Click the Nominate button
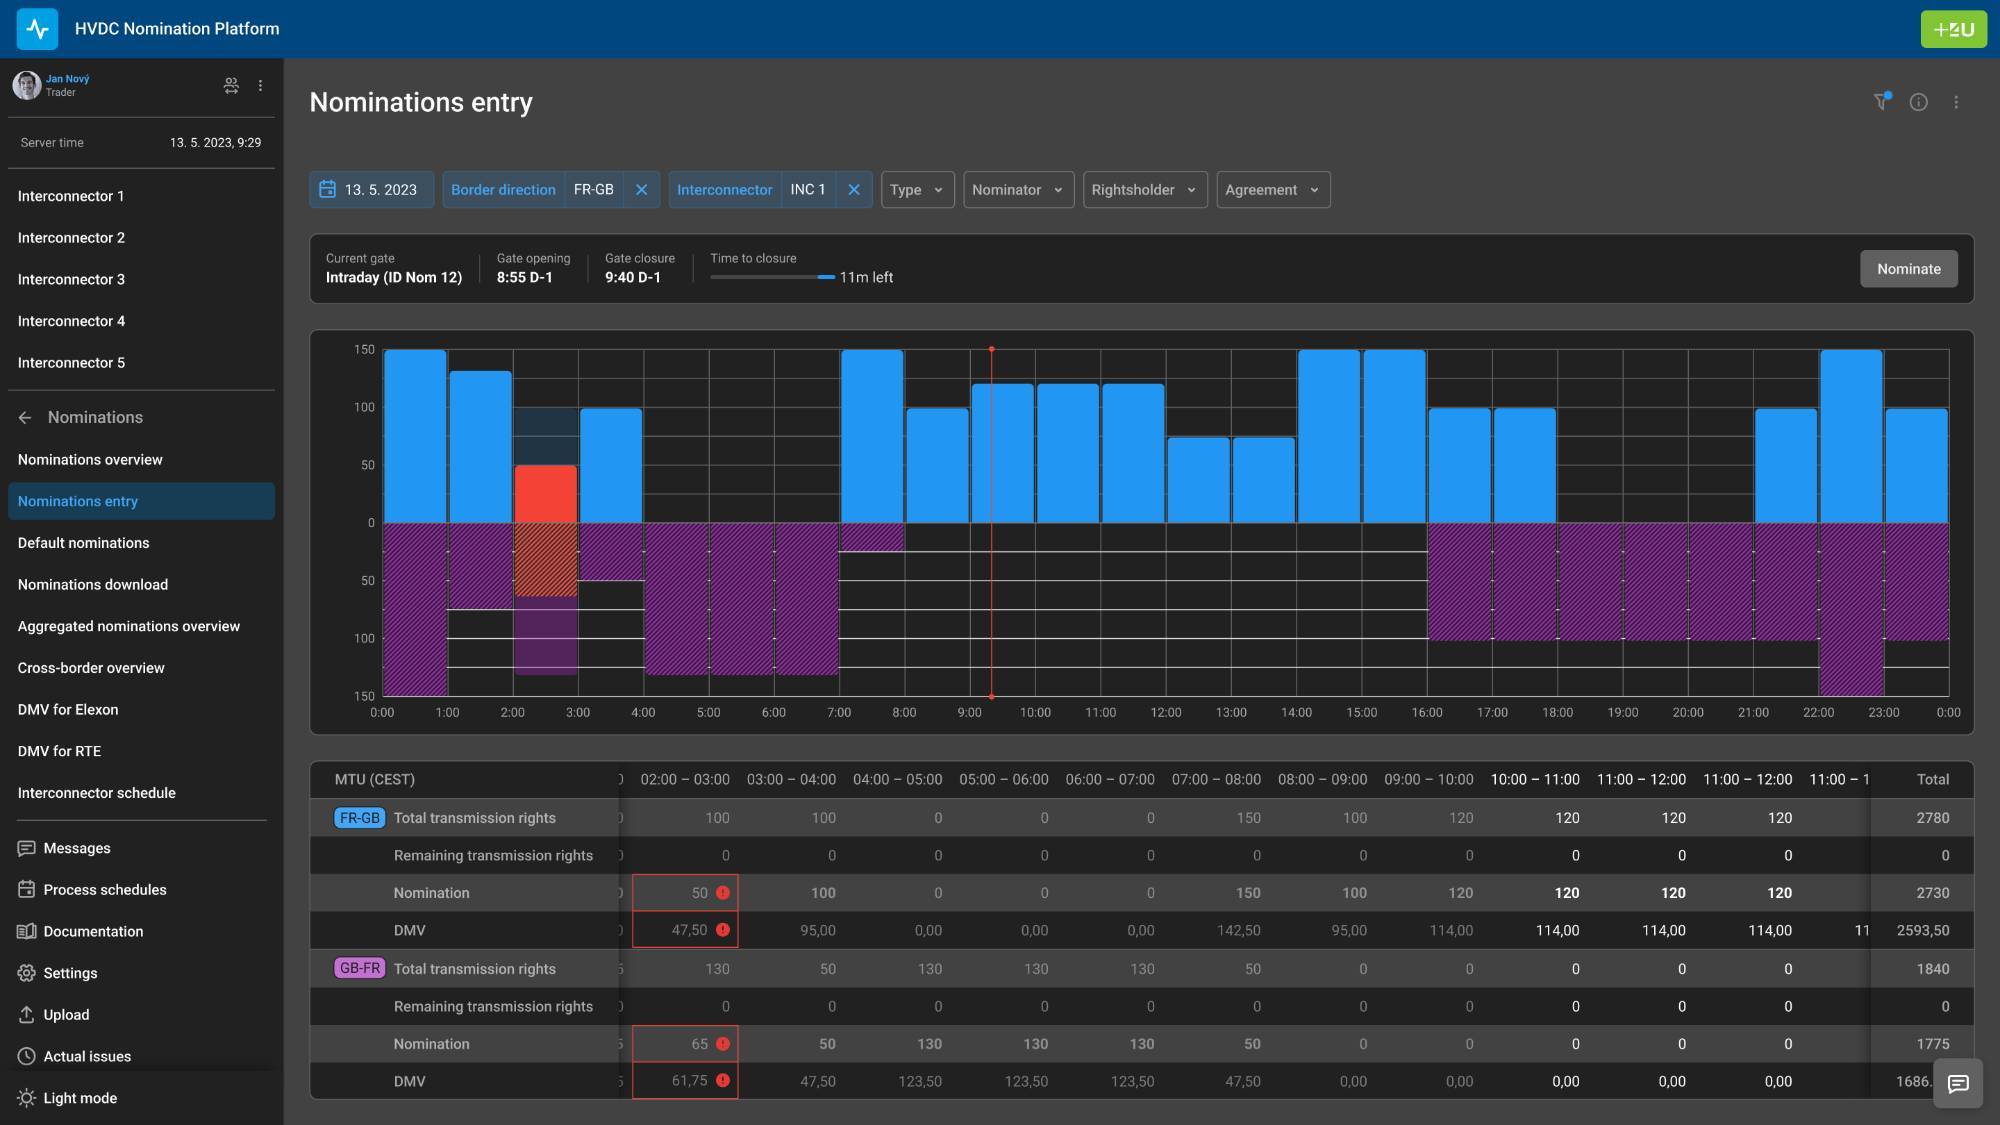 point(1908,269)
